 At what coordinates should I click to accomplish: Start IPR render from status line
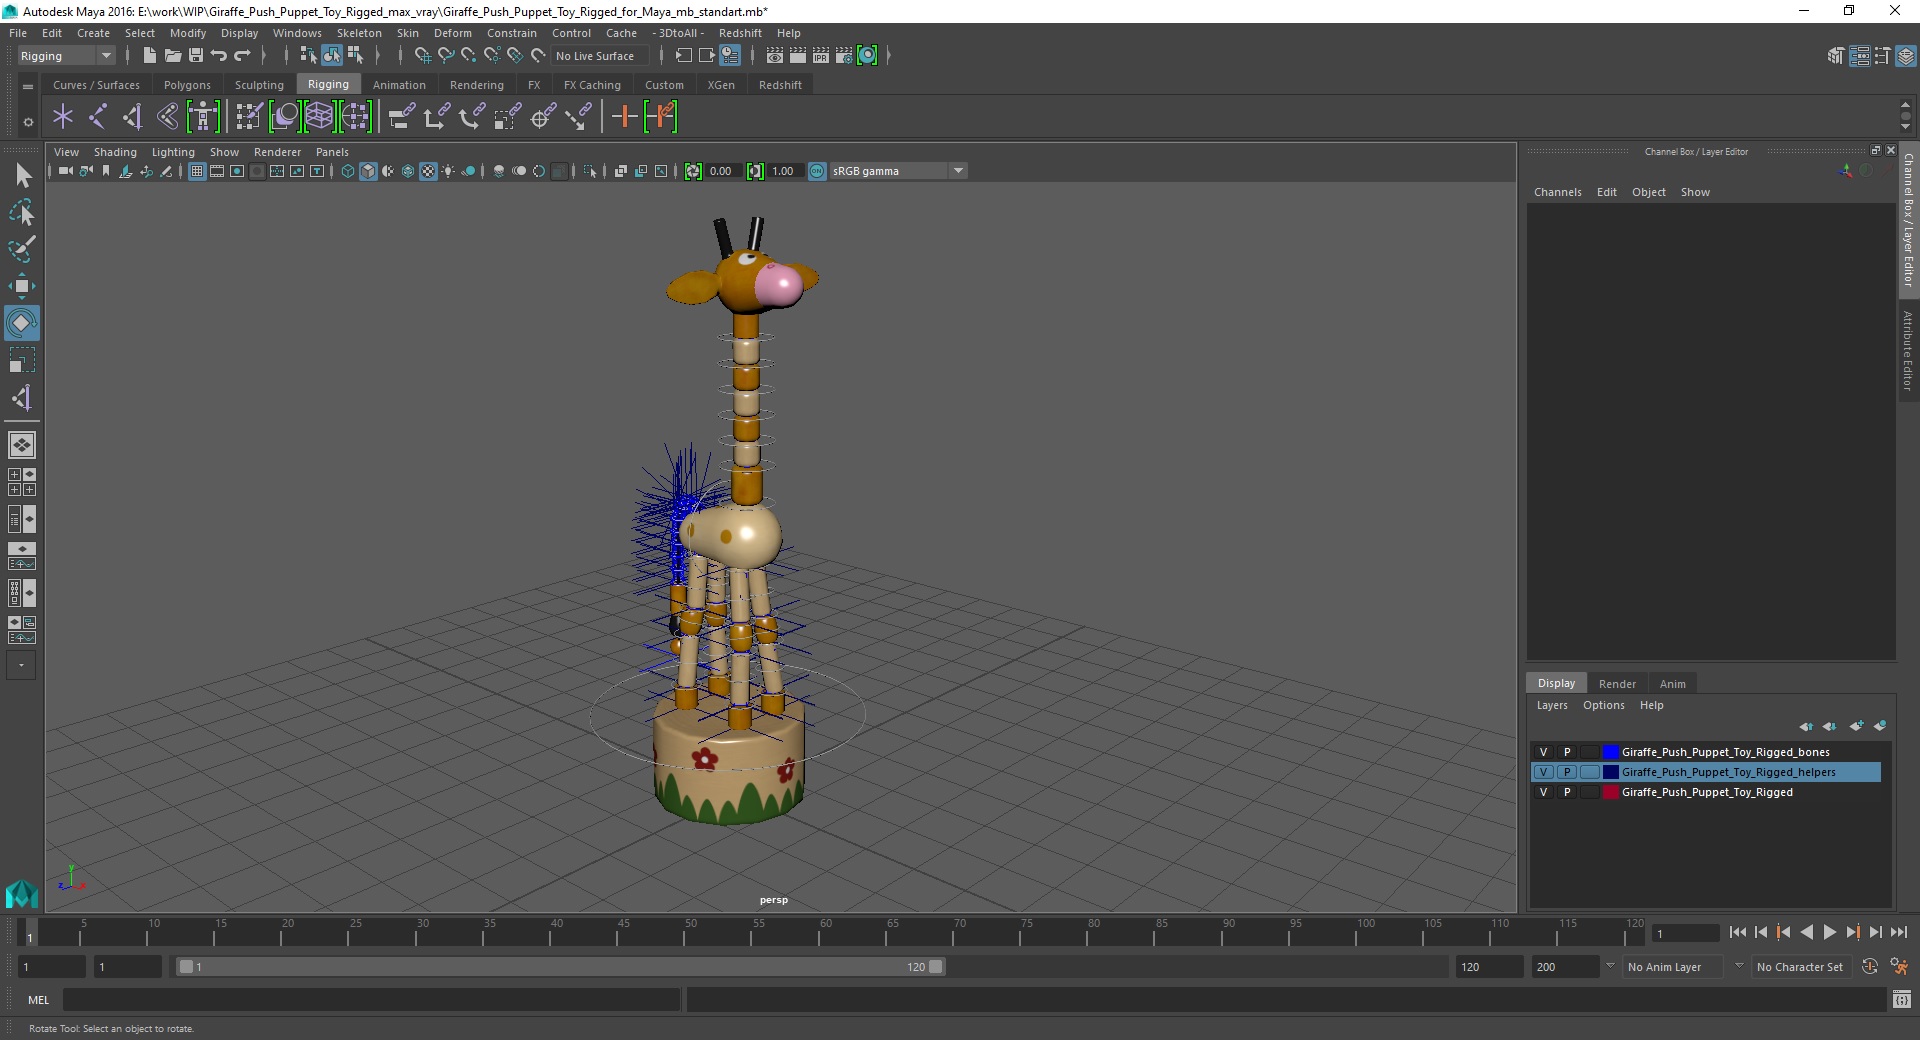tap(821, 56)
